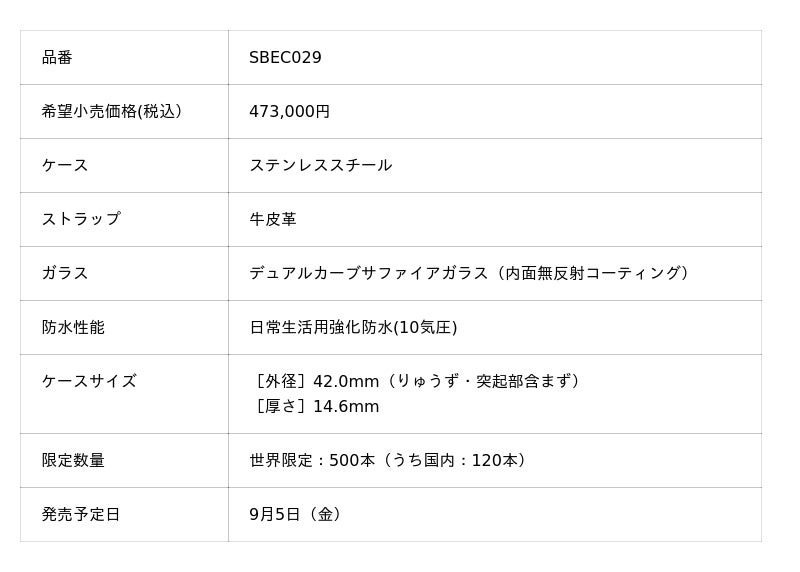Select the SBEC029 model number text
Screen dimensions: 800x572
click(285, 58)
